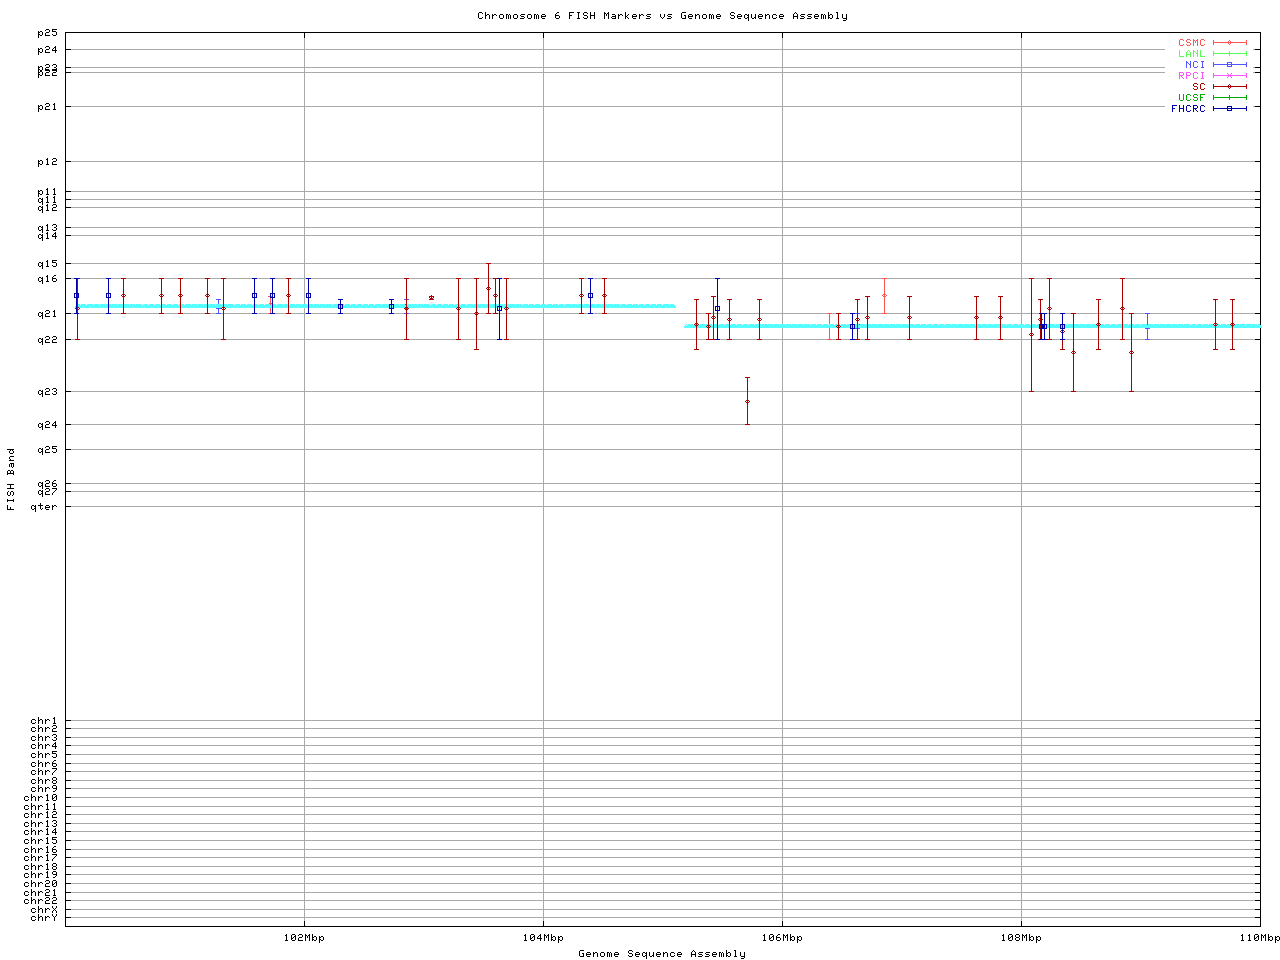Select the p25 band label
Screen dimensions: 1280x960
[x=47, y=33]
